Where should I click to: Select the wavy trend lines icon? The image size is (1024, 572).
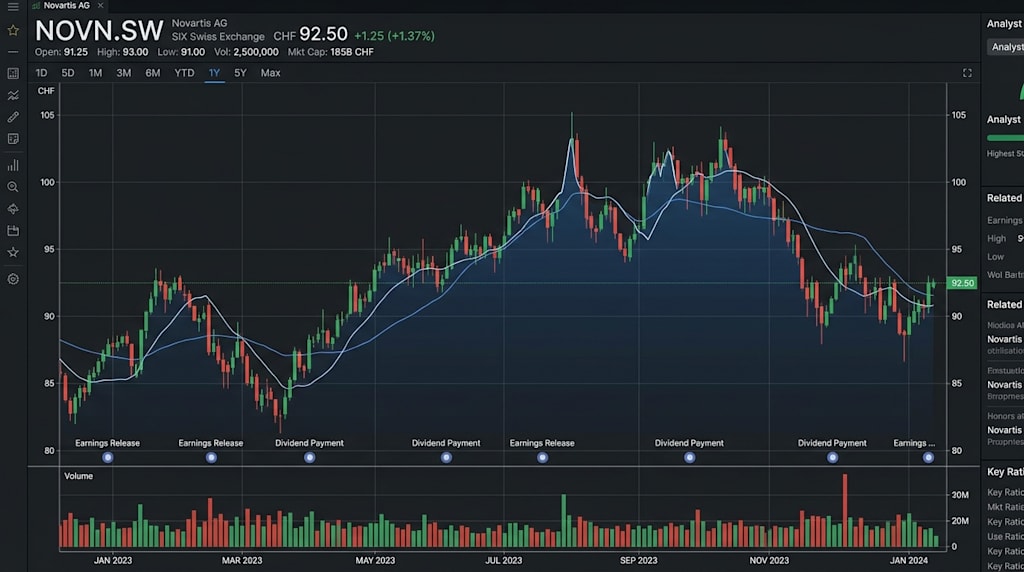[x=13, y=95]
